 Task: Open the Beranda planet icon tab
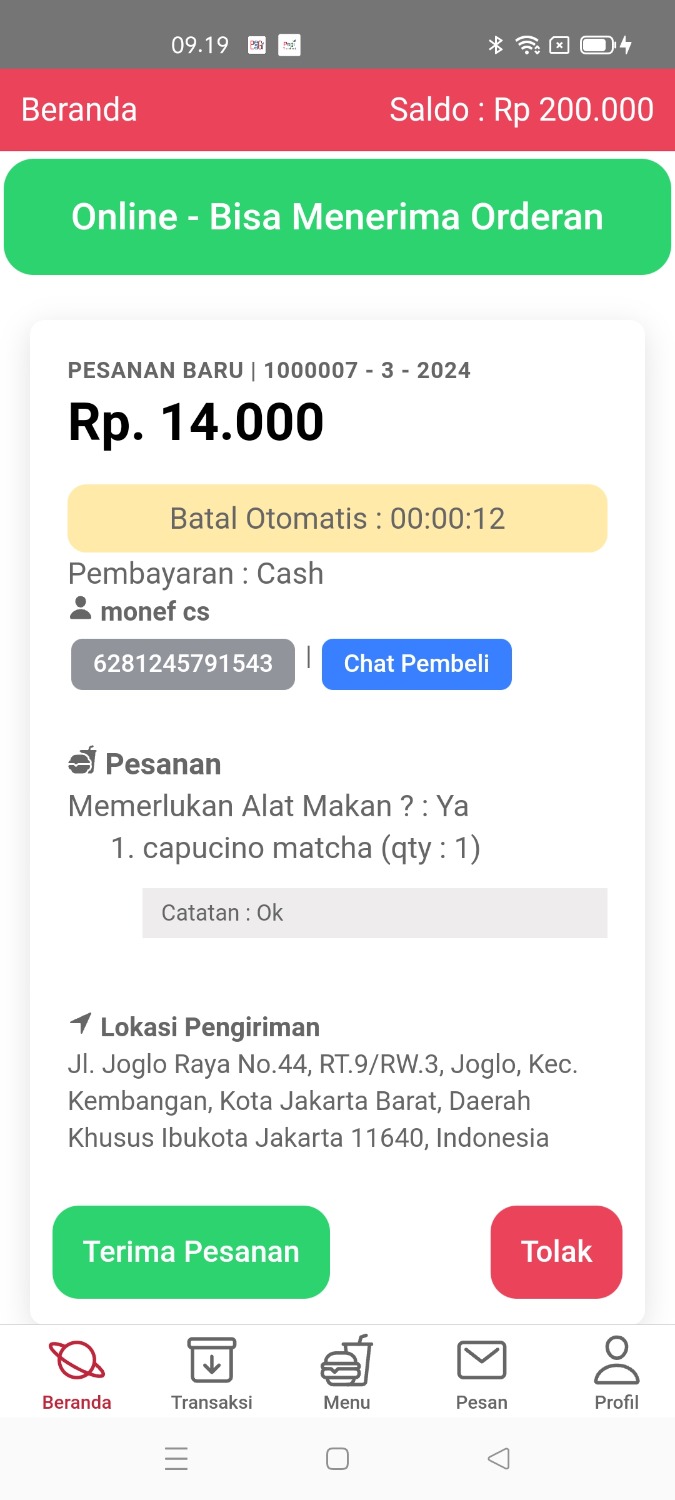point(77,1361)
